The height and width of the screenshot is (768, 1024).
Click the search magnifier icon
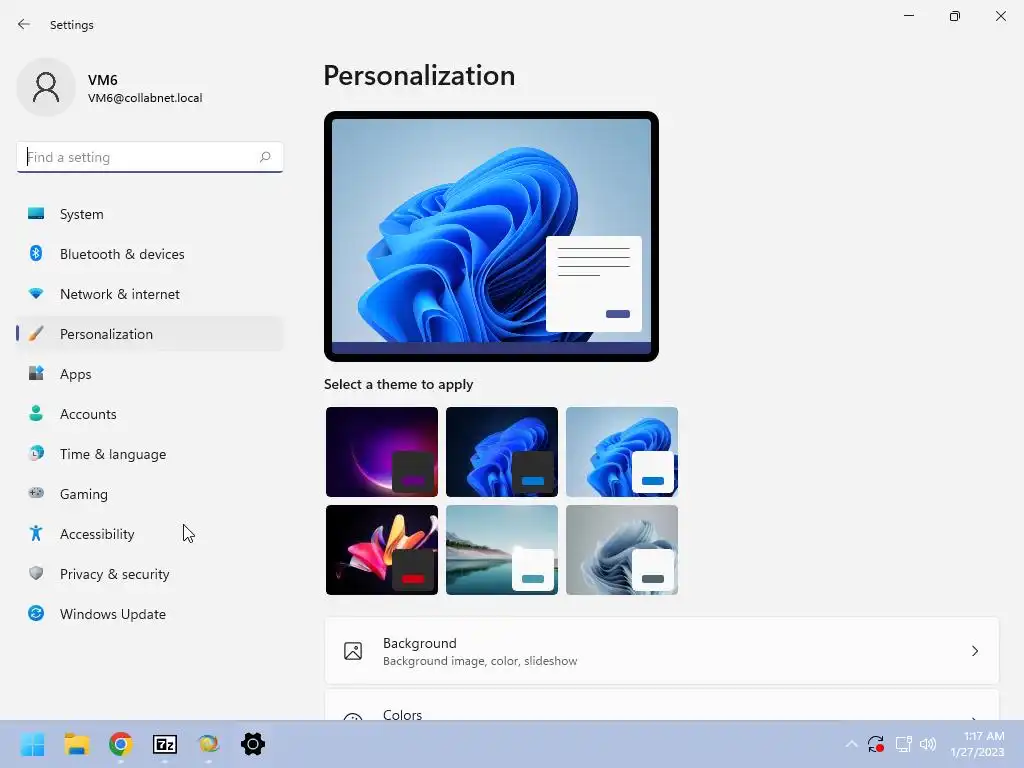(264, 157)
